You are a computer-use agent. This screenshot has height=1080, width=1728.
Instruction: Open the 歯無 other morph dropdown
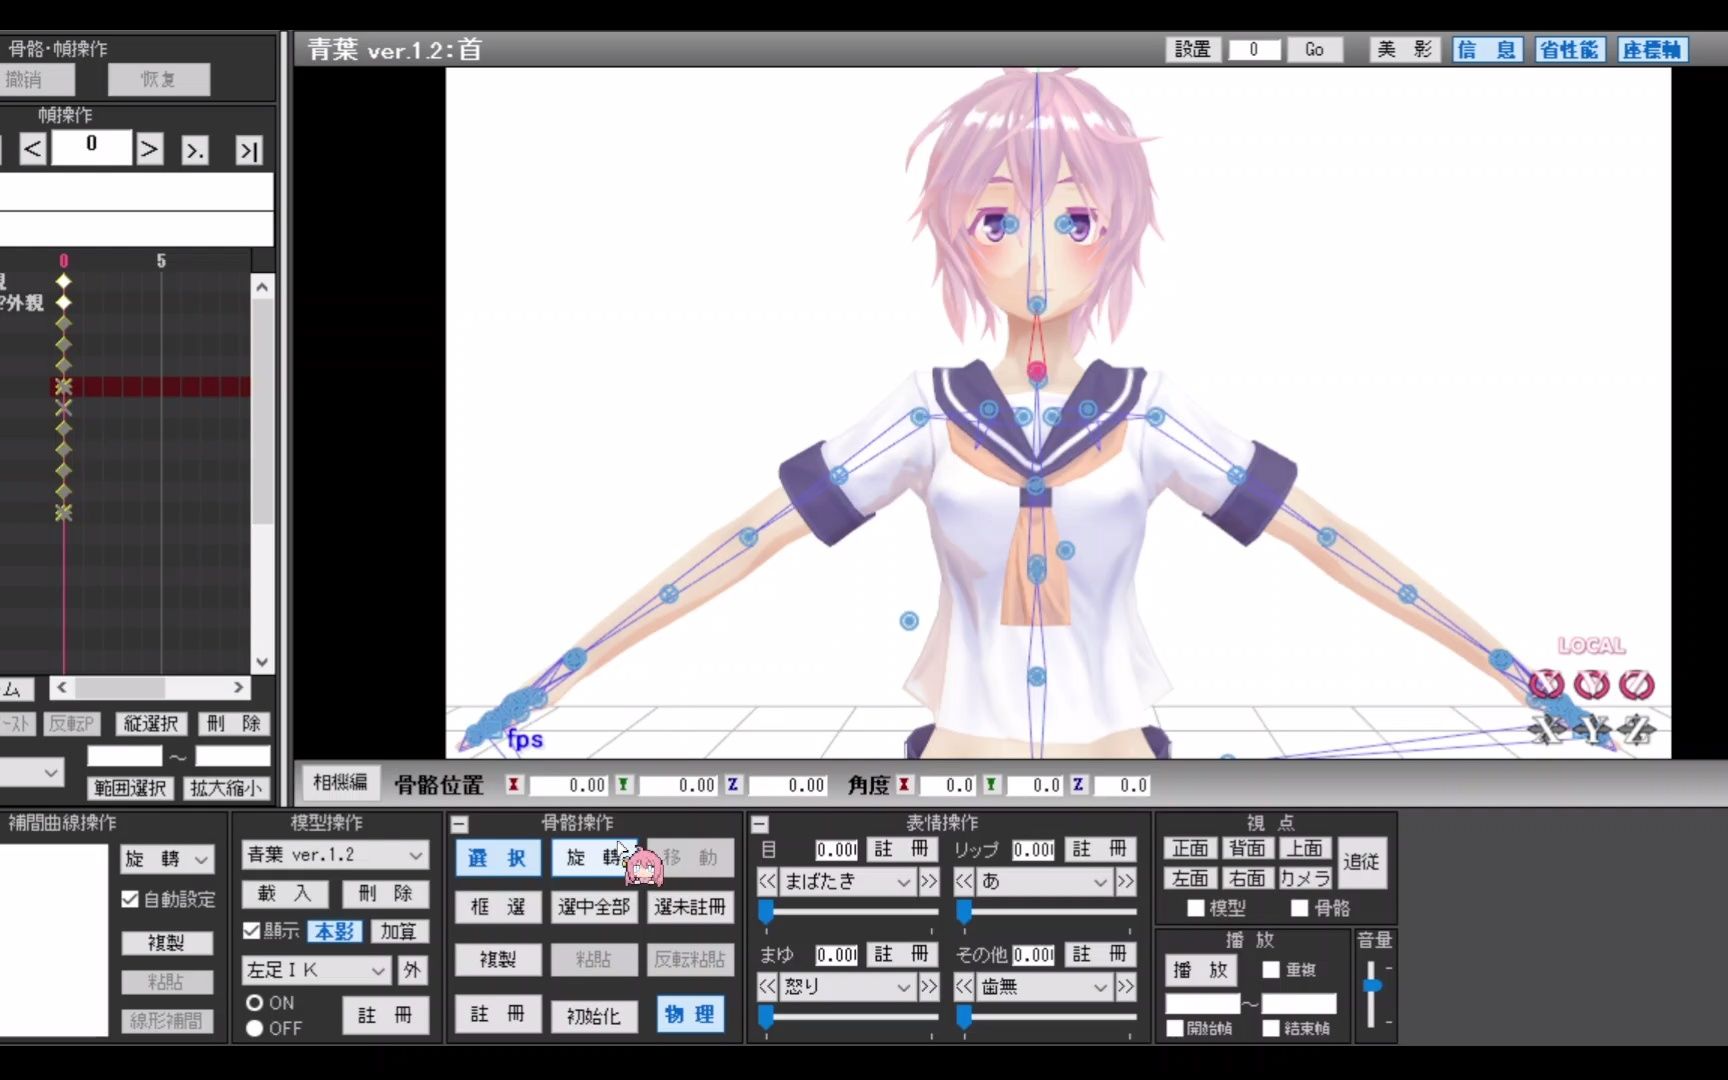(1045, 987)
